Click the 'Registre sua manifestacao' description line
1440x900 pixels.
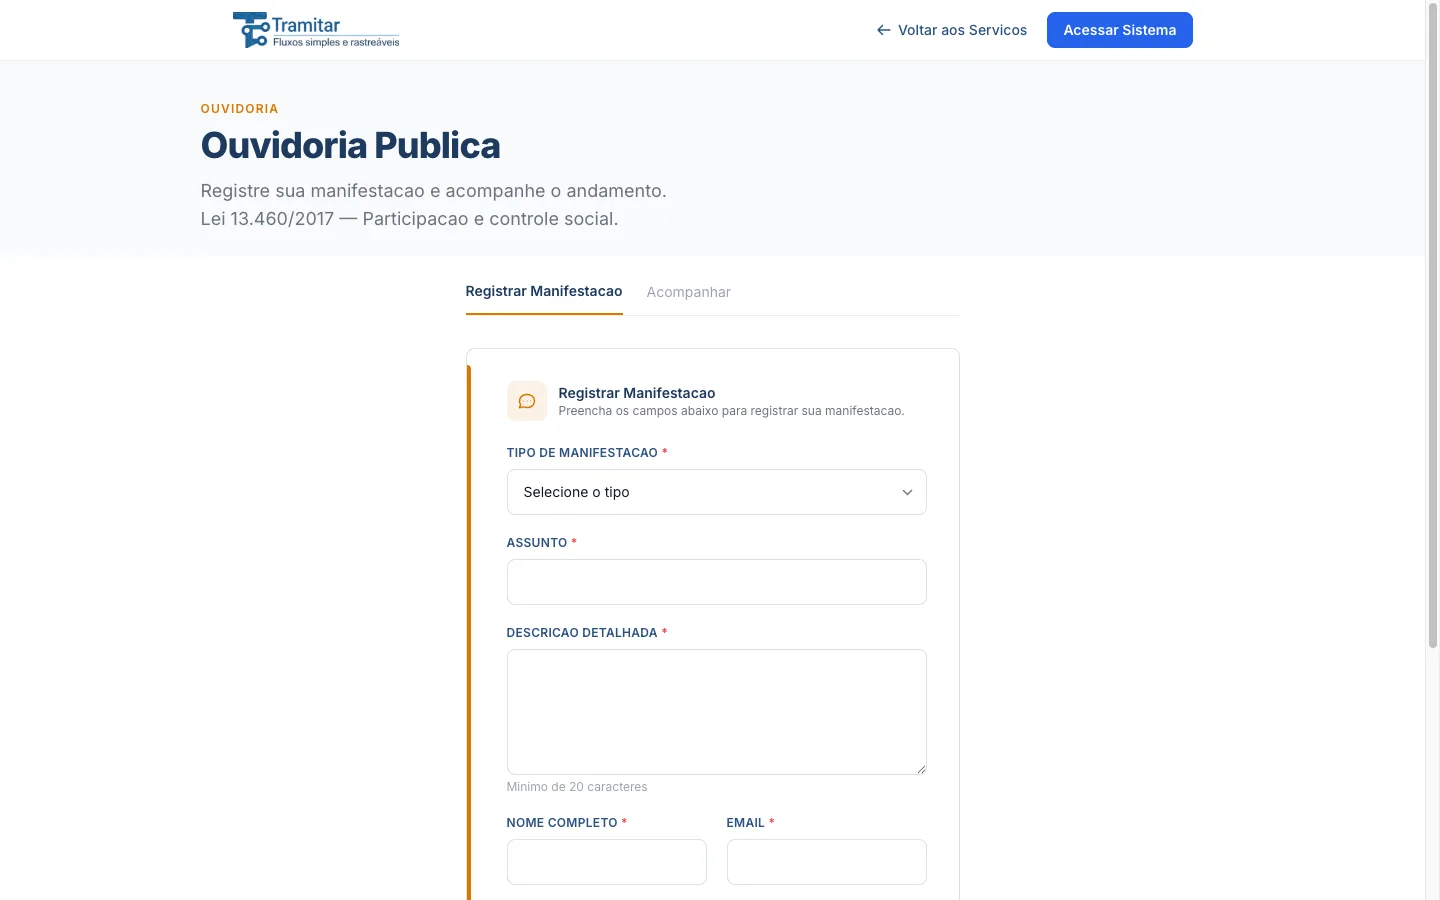click(434, 191)
